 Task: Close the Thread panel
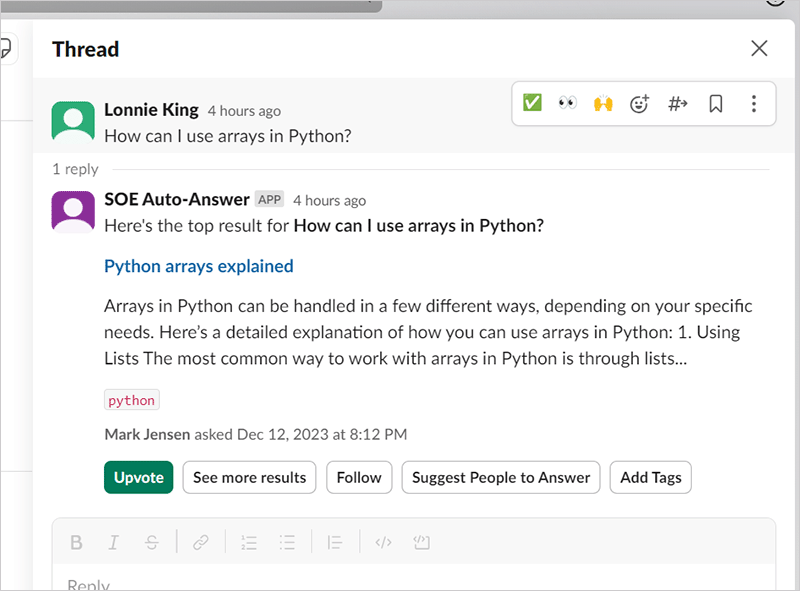(759, 48)
